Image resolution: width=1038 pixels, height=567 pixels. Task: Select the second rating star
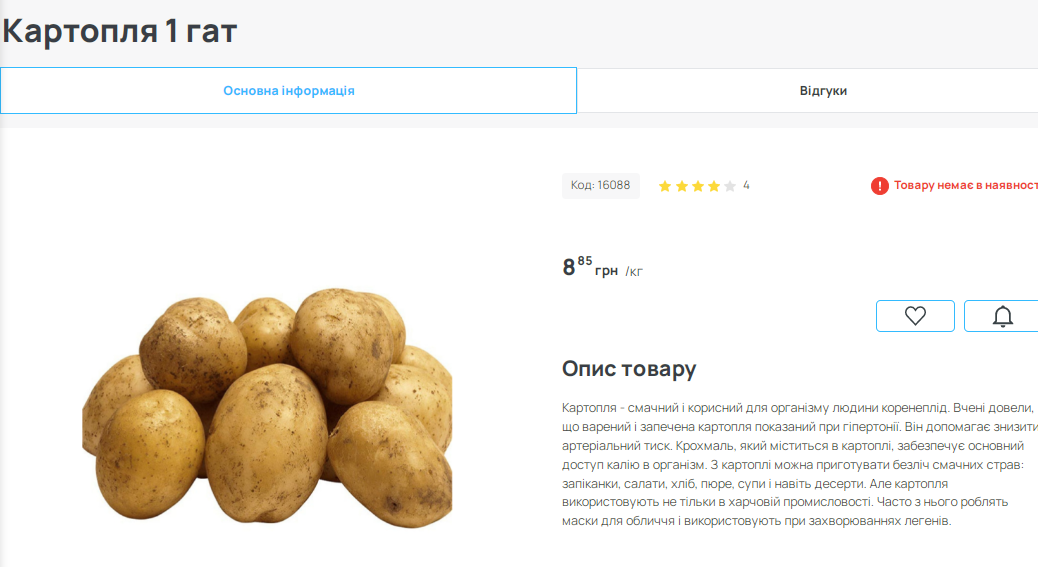click(x=681, y=186)
